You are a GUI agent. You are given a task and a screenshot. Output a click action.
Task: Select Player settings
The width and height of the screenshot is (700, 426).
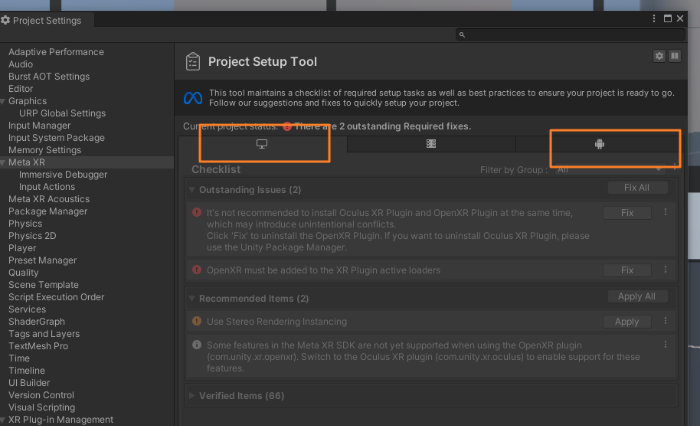point(22,248)
